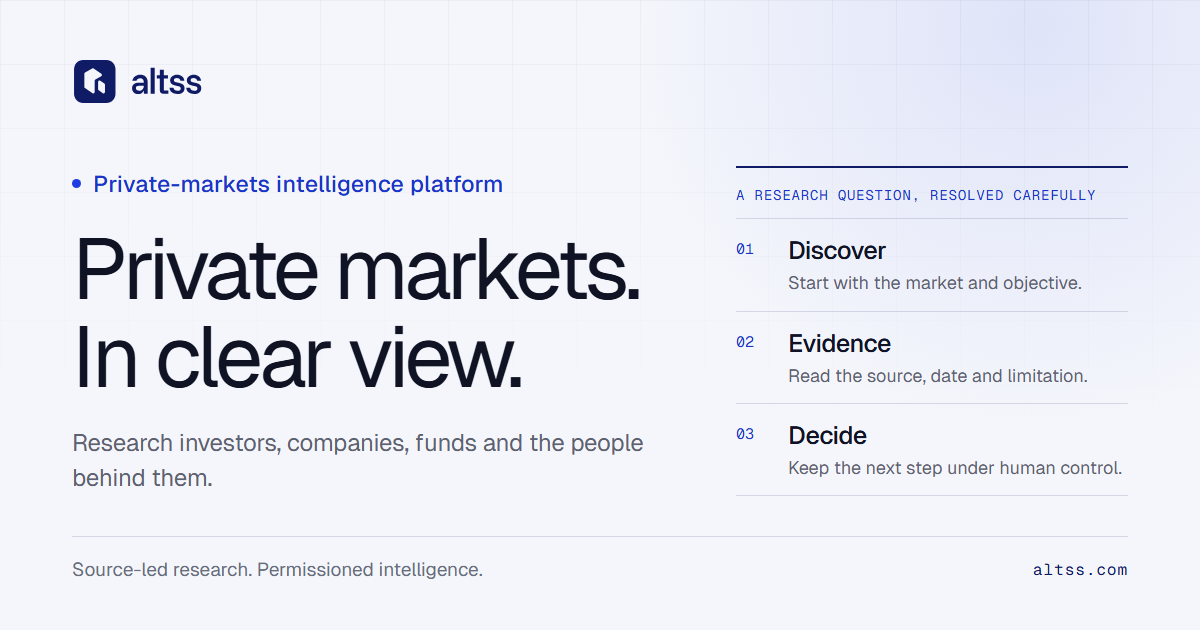The height and width of the screenshot is (630, 1200).
Task: Click "Keep the next step under human control"
Action: (x=955, y=468)
